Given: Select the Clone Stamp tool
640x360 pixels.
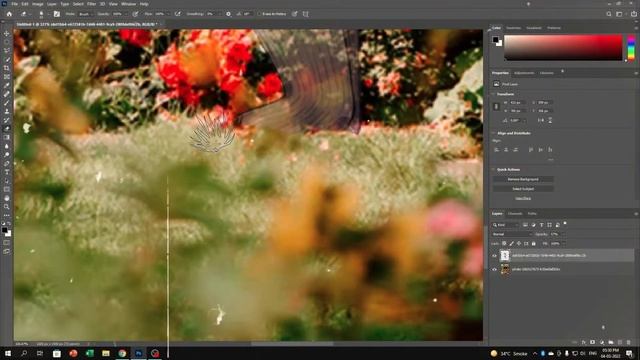Looking at the screenshot, I should point(7,111).
